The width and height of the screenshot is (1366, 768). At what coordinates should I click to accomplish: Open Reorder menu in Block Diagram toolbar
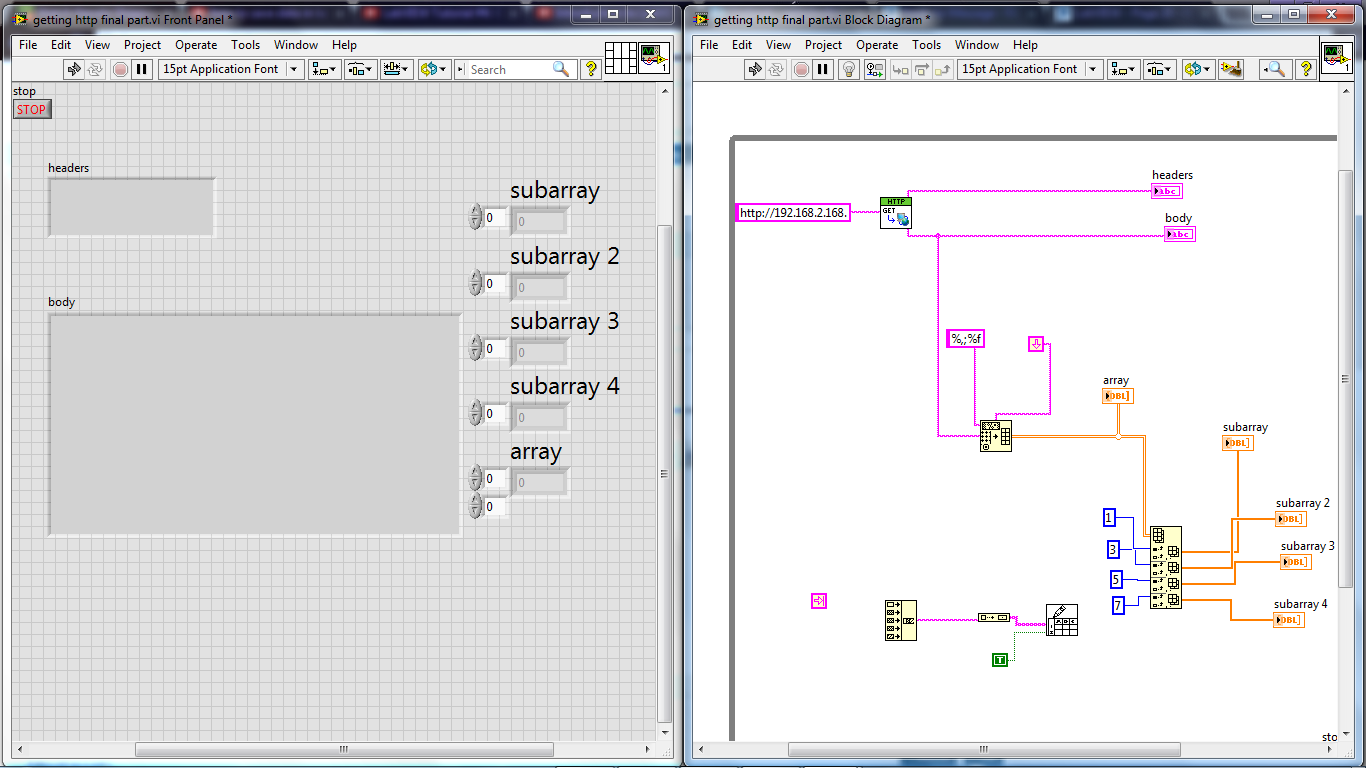point(1197,69)
